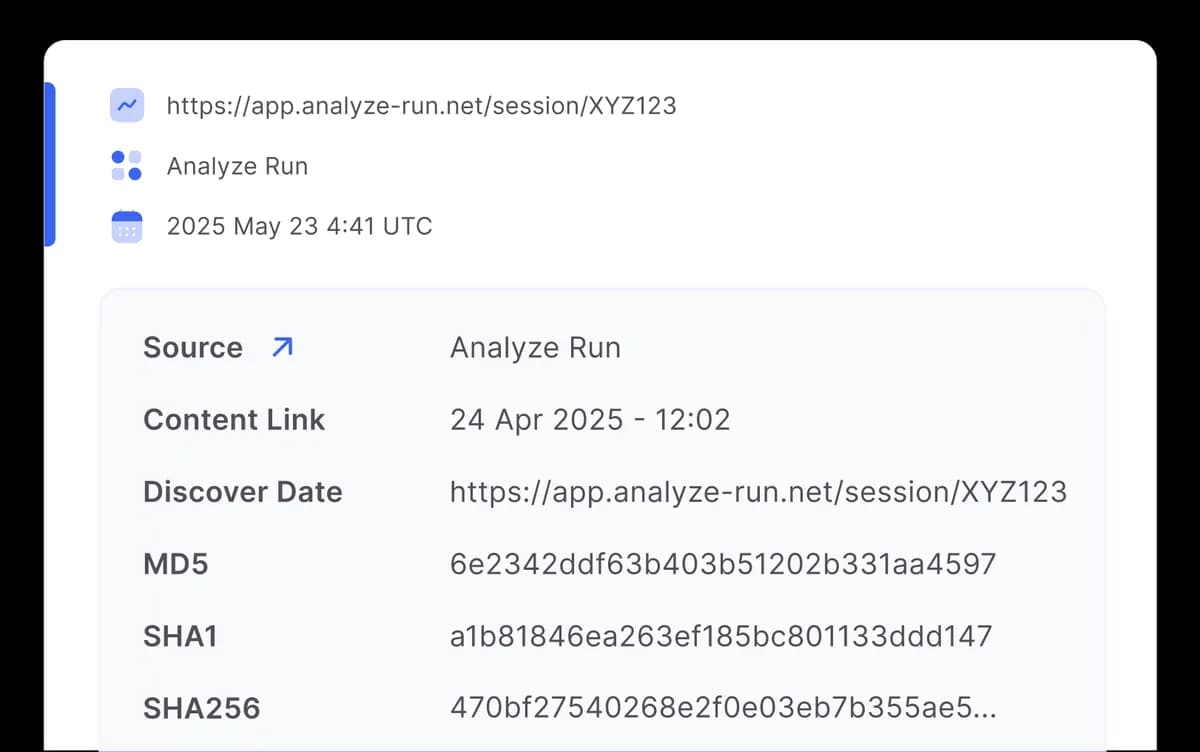1200x752 pixels.
Task: Click the Source label
Action: [x=193, y=348]
